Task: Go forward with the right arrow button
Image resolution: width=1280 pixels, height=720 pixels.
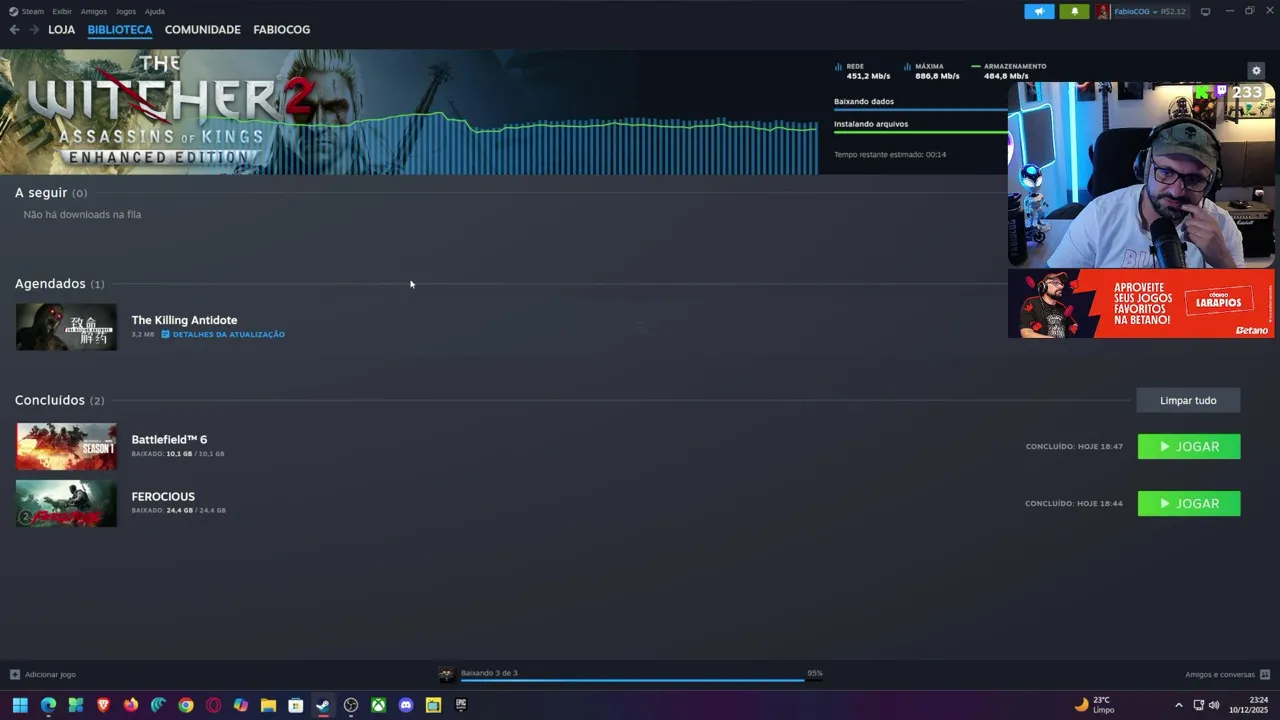Action: (34, 30)
